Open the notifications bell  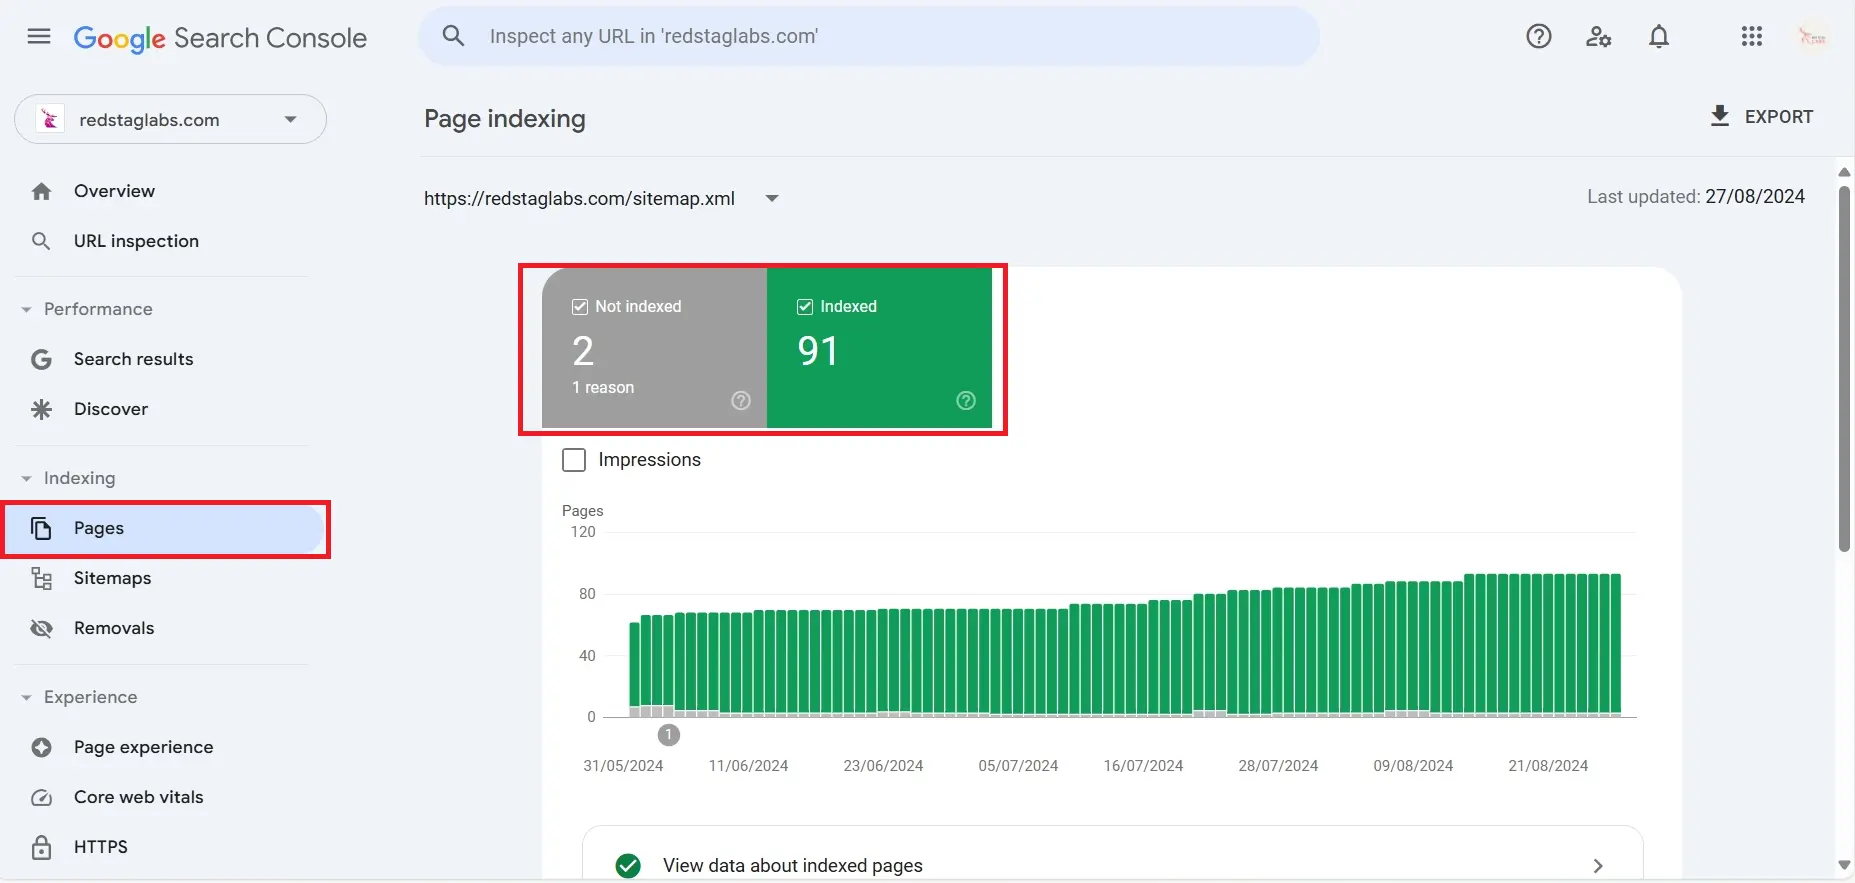pyautogui.click(x=1658, y=37)
